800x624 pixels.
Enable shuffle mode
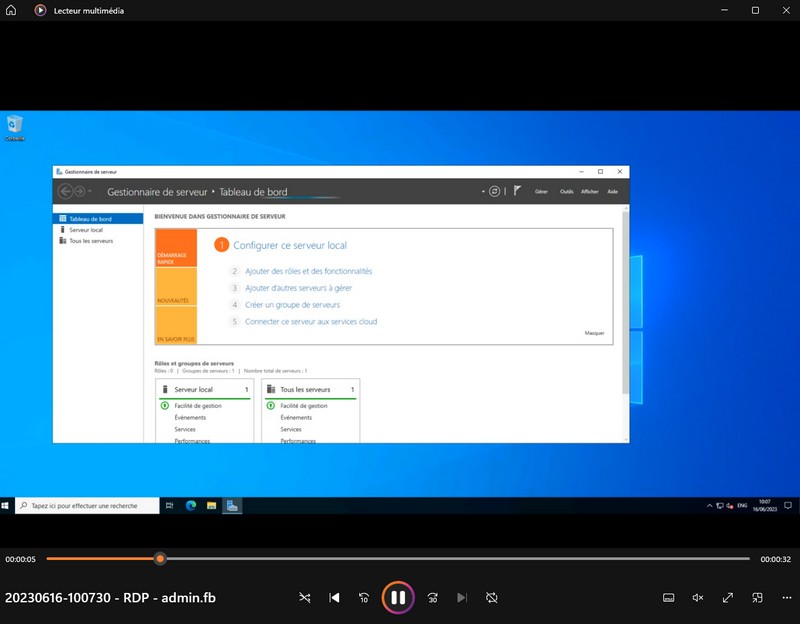tap(305, 598)
